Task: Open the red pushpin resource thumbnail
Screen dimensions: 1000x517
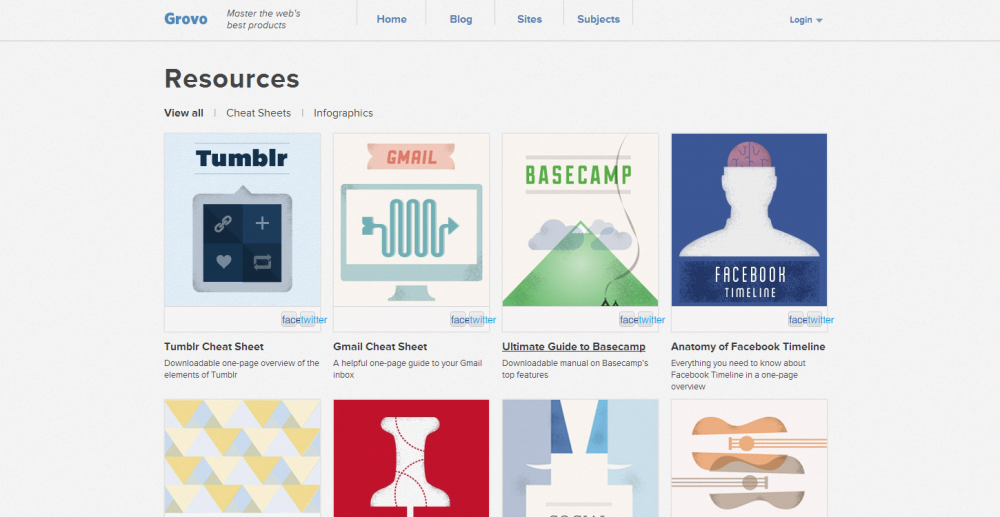Action: [411, 457]
